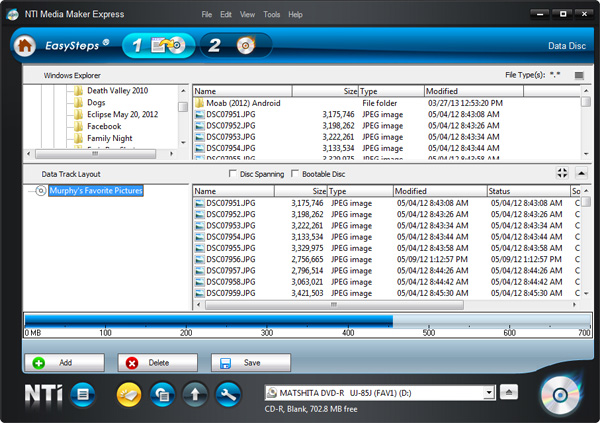Click the Dogs folder icon in tree
The width and height of the screenshot is (600, 423).
[x=78, y=103]
